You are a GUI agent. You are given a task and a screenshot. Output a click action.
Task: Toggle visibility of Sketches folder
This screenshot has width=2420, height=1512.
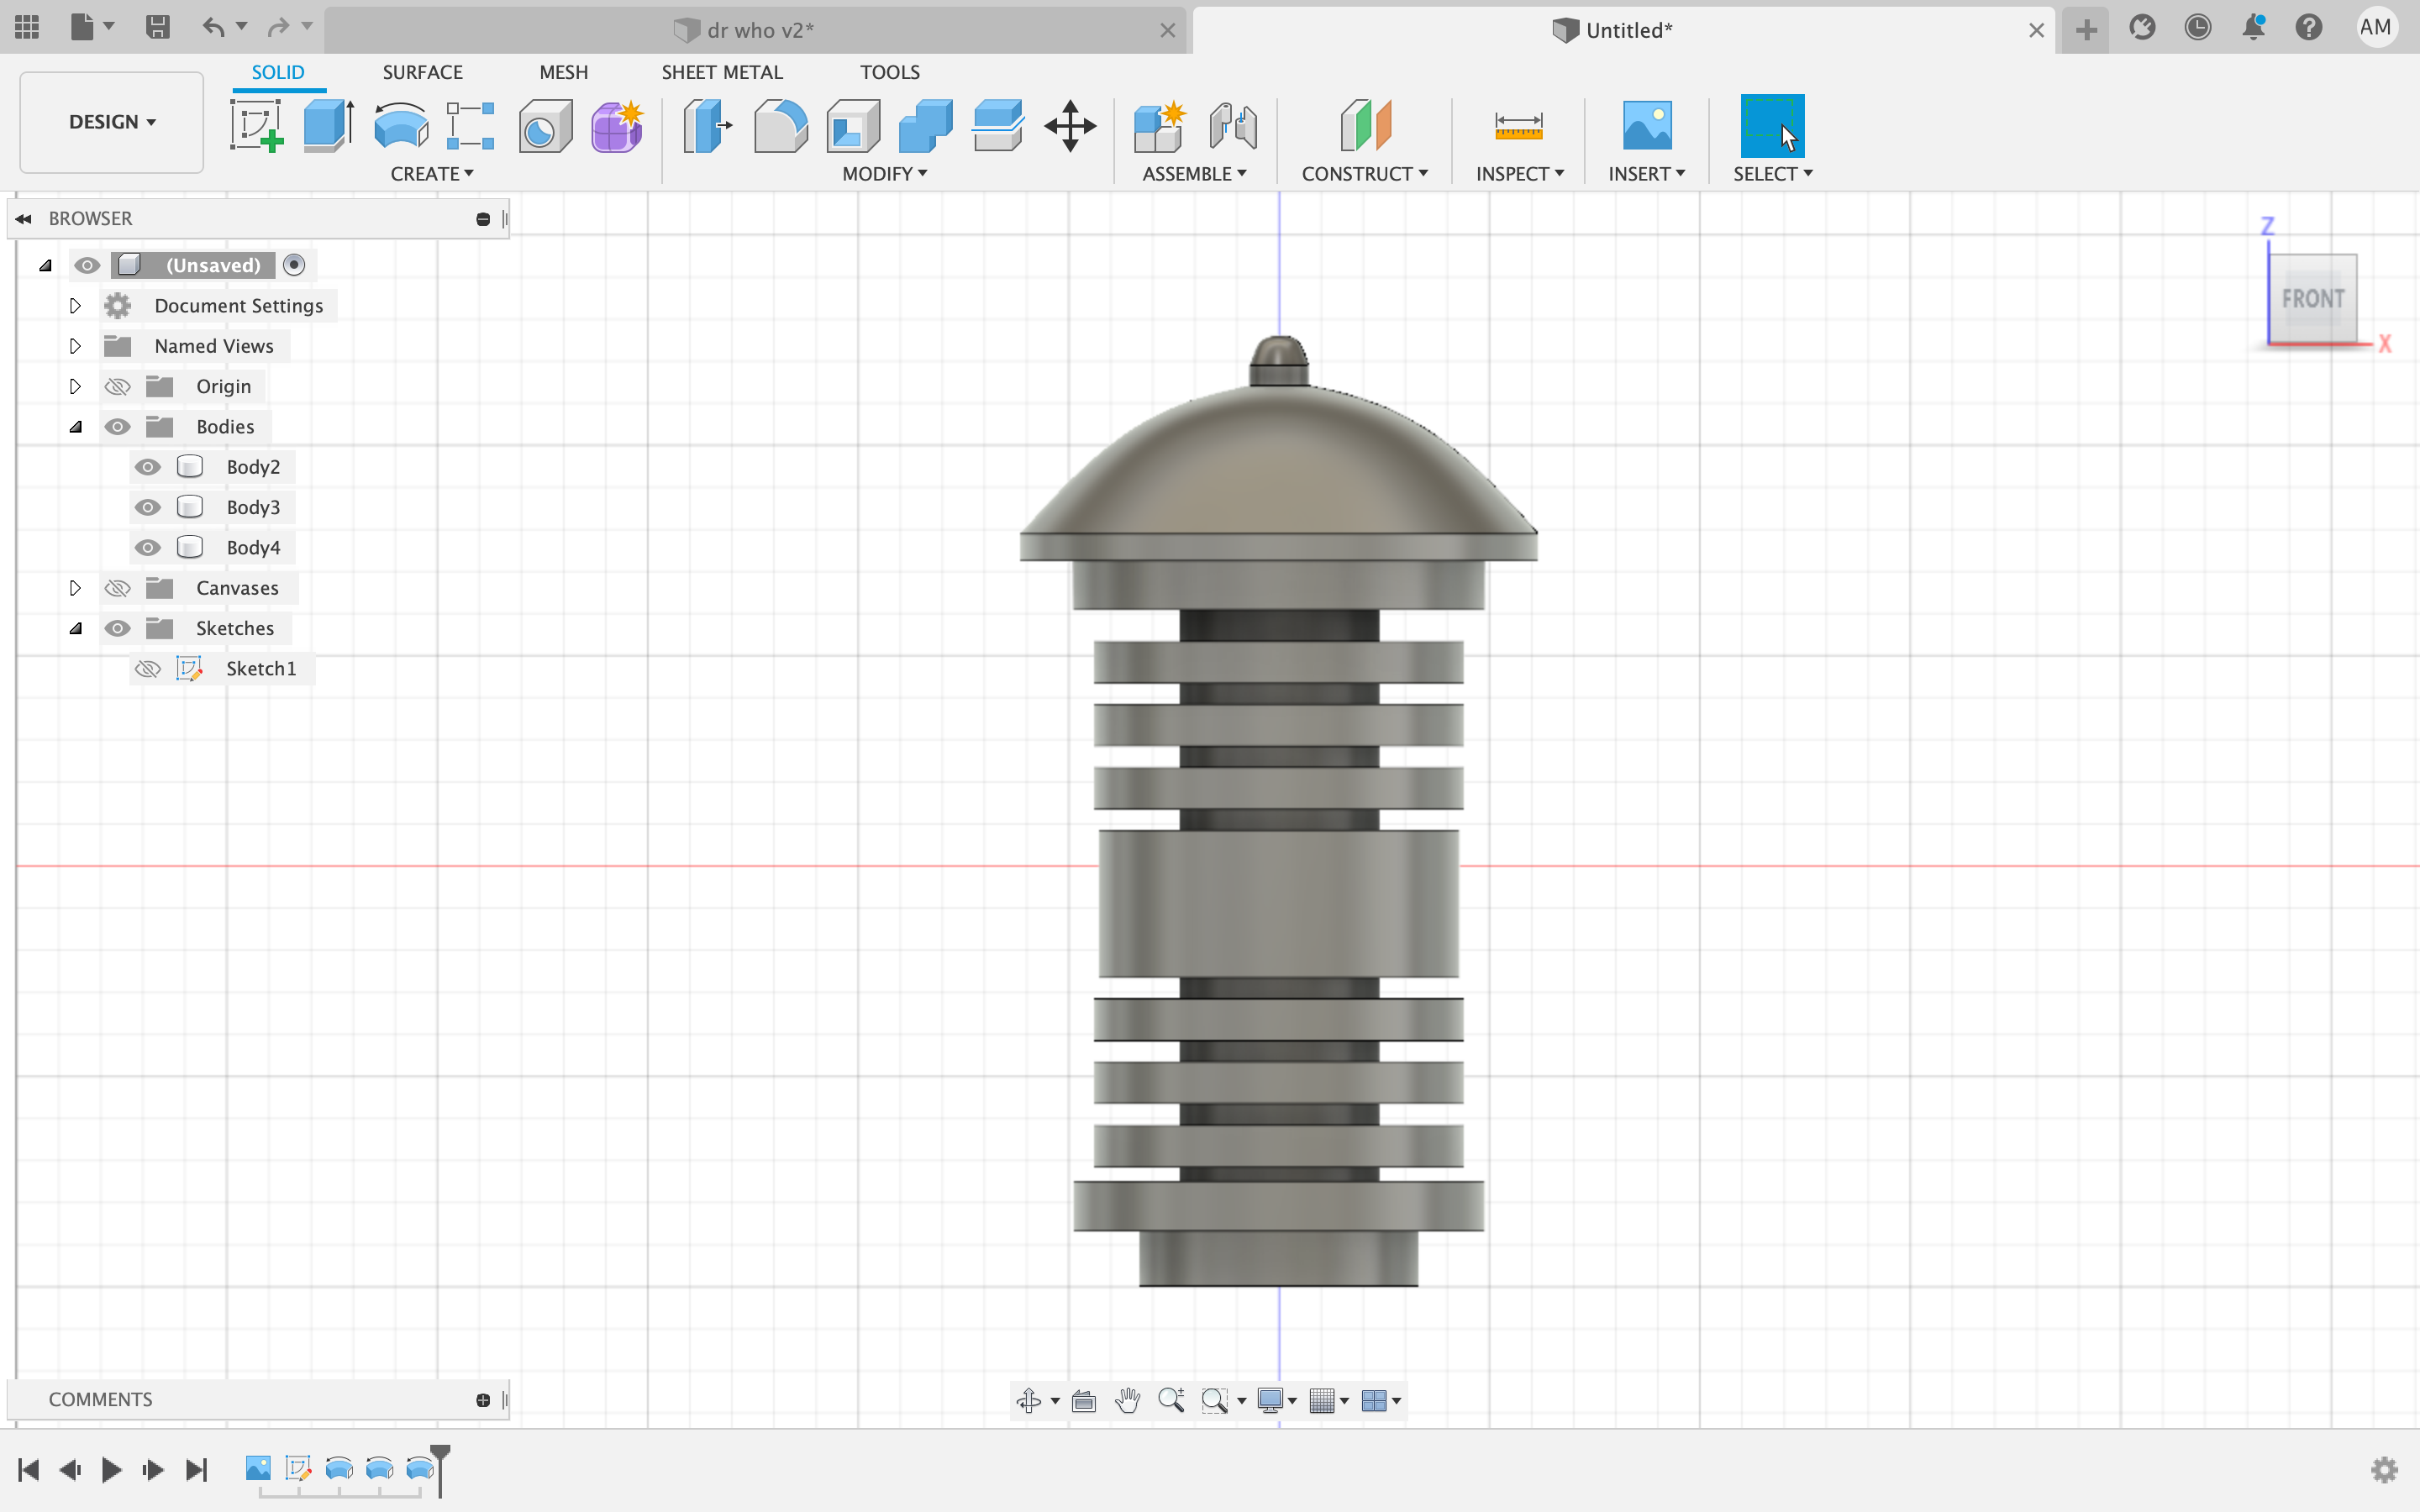tap(118, 628)
